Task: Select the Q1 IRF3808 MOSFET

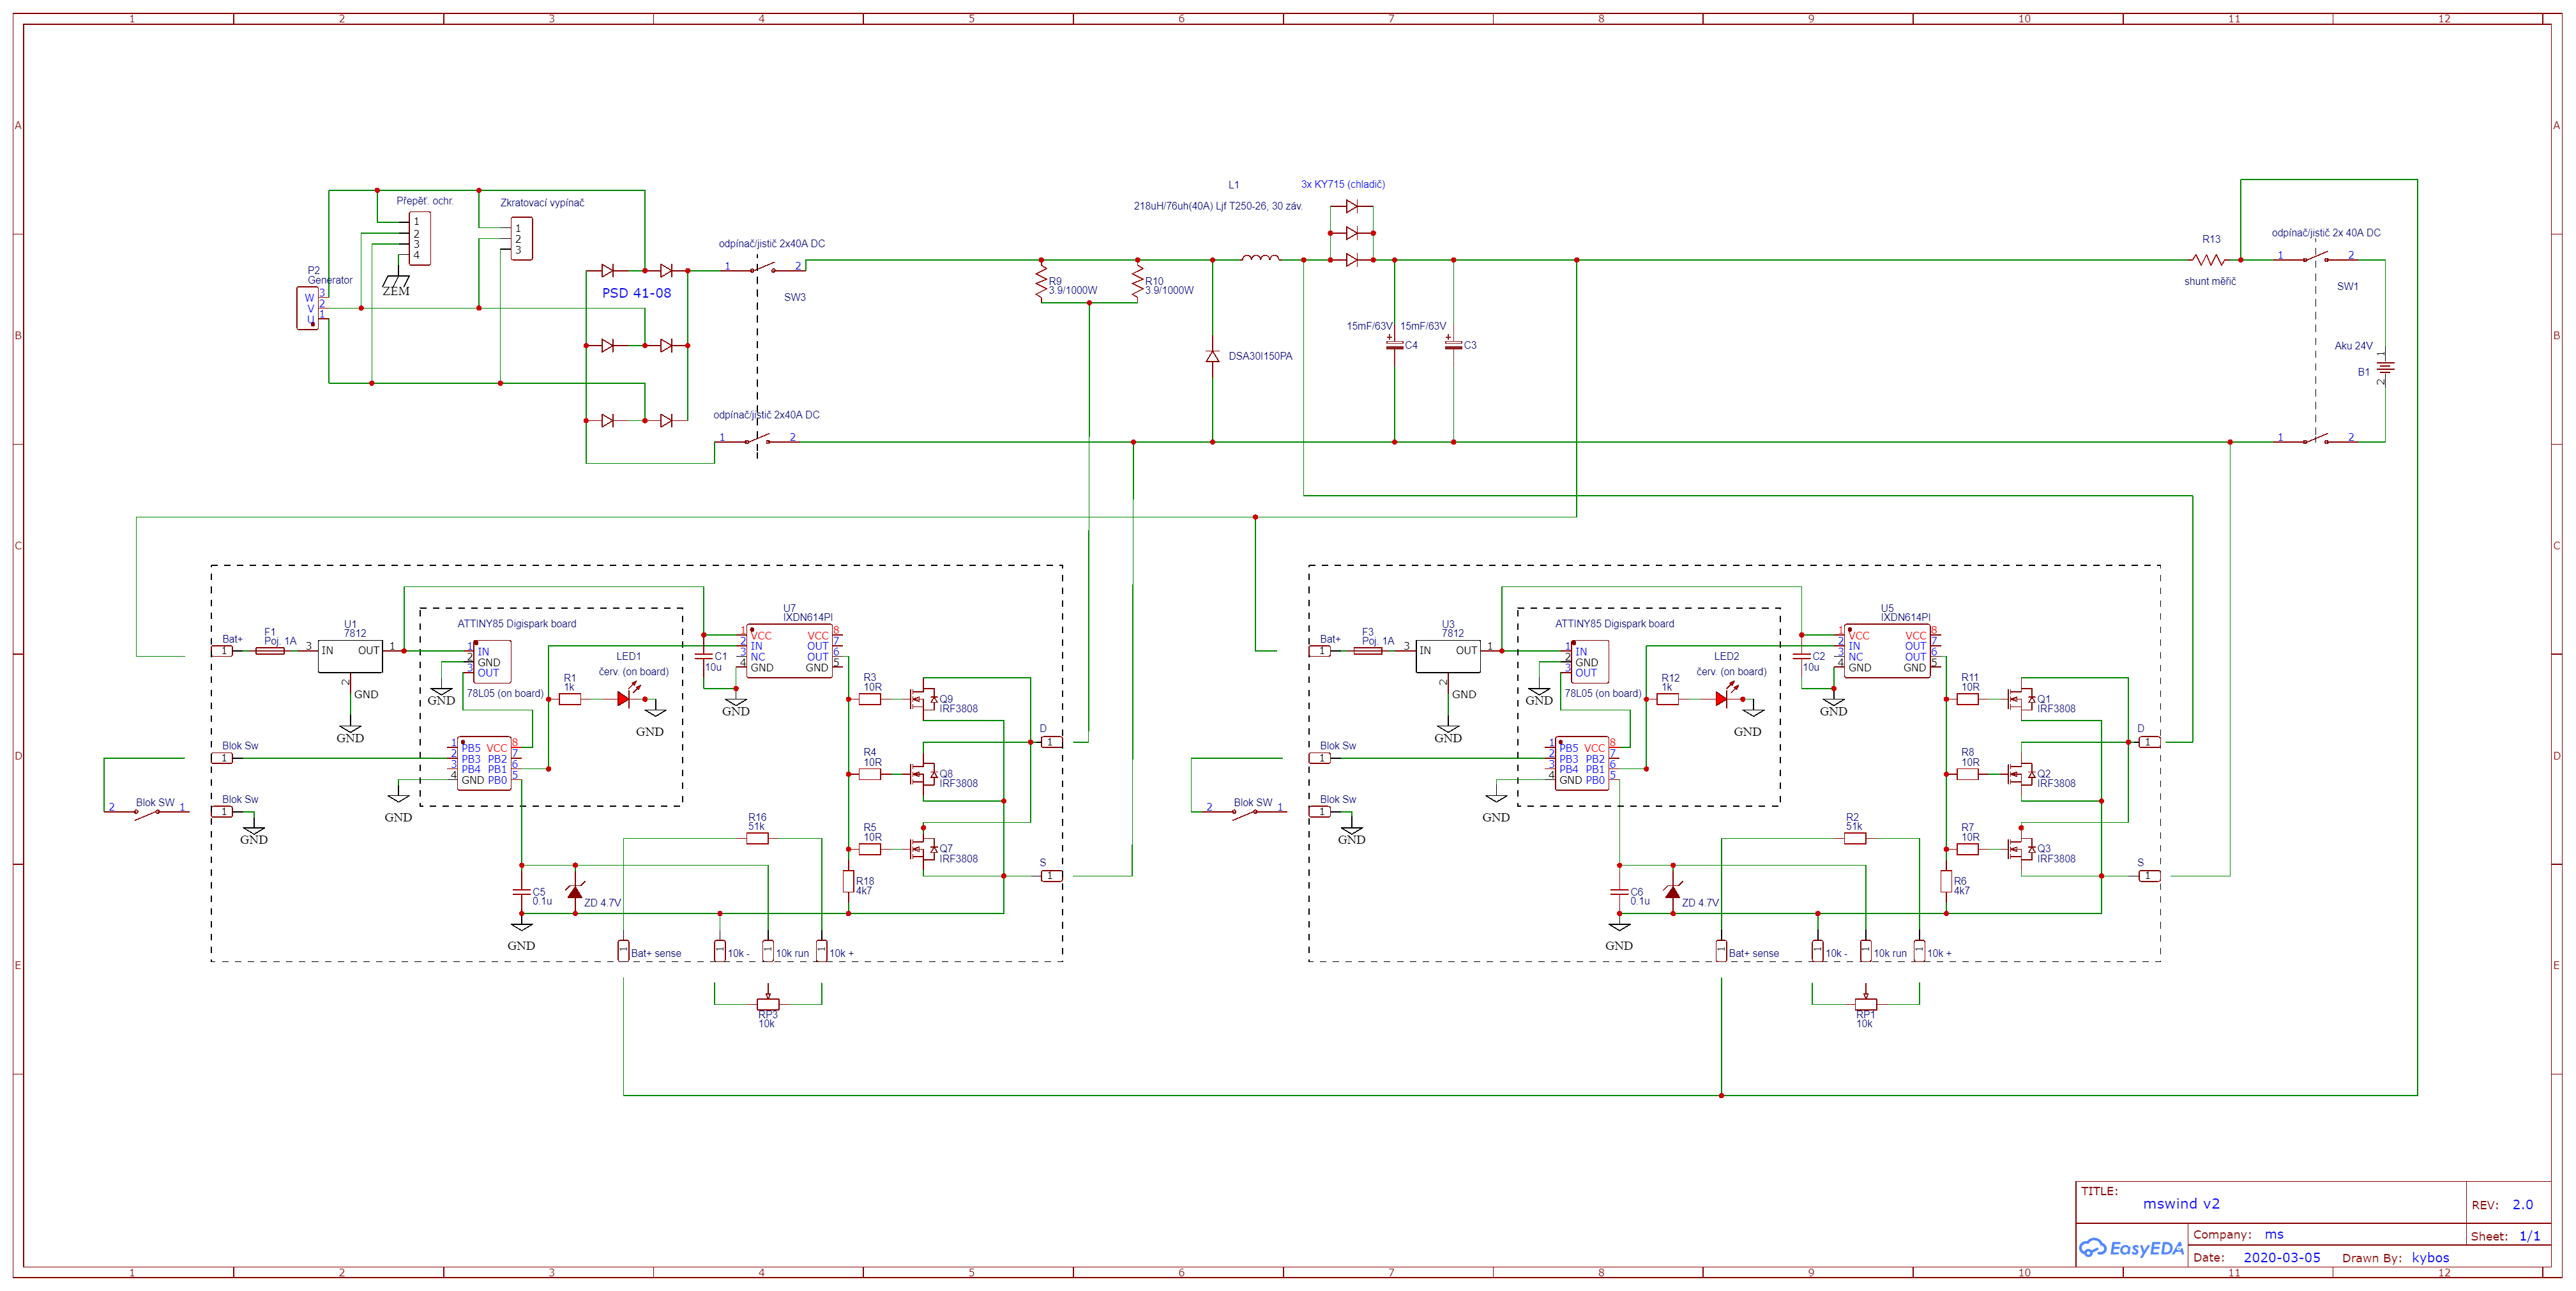Action: (x=2021, y=699)
